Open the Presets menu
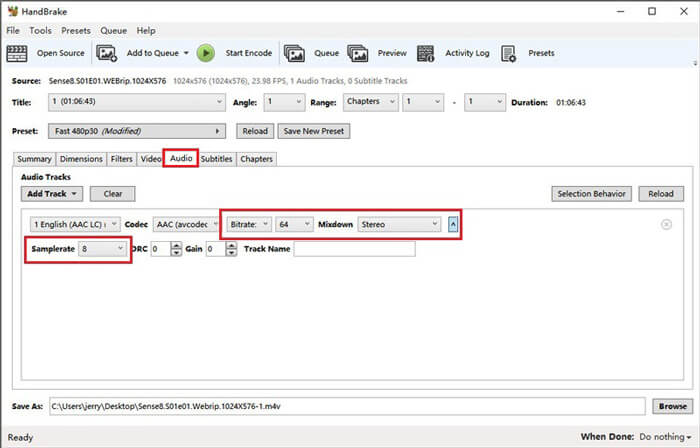This screenshot has width=700, height=448. coord(75,30)
